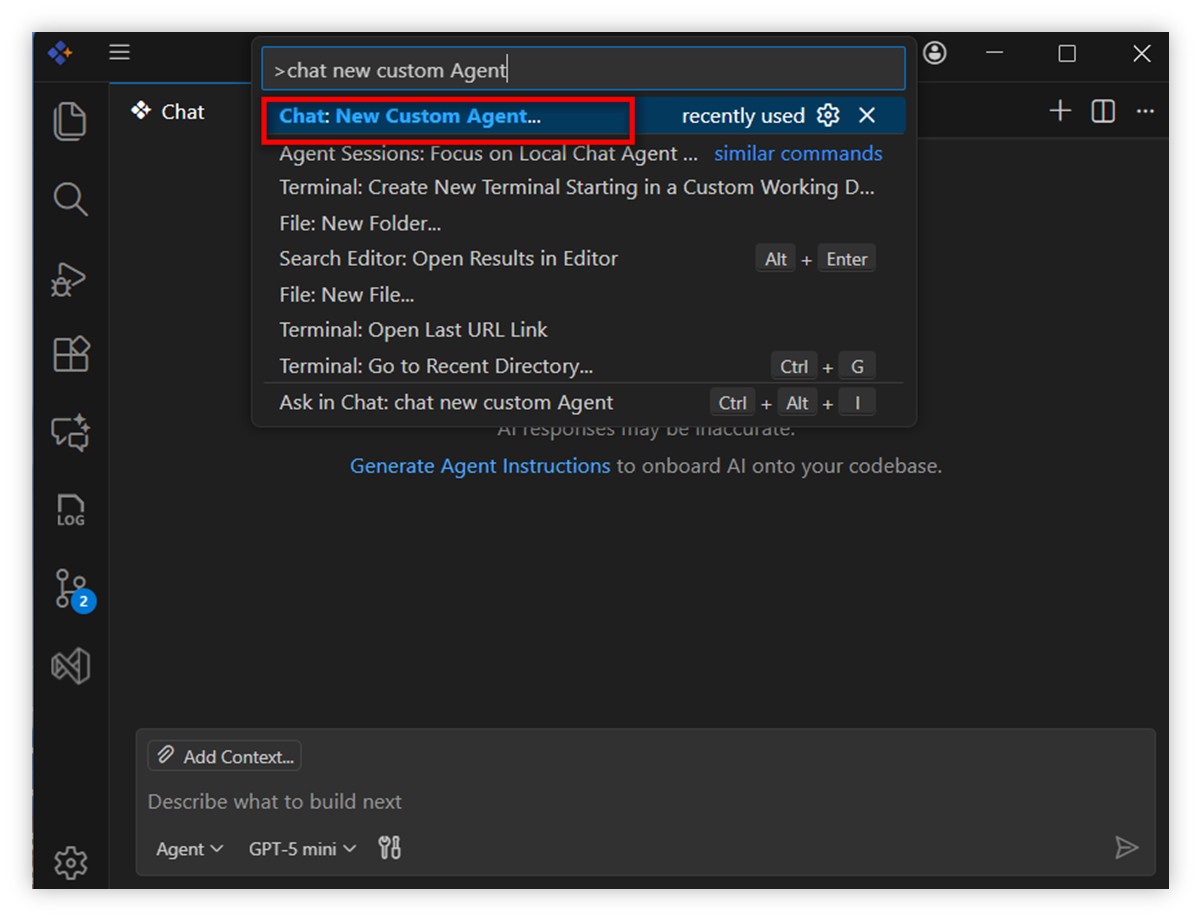Select Chat: New Custom Agent command
1201x921 pixels.
point(410,116)
